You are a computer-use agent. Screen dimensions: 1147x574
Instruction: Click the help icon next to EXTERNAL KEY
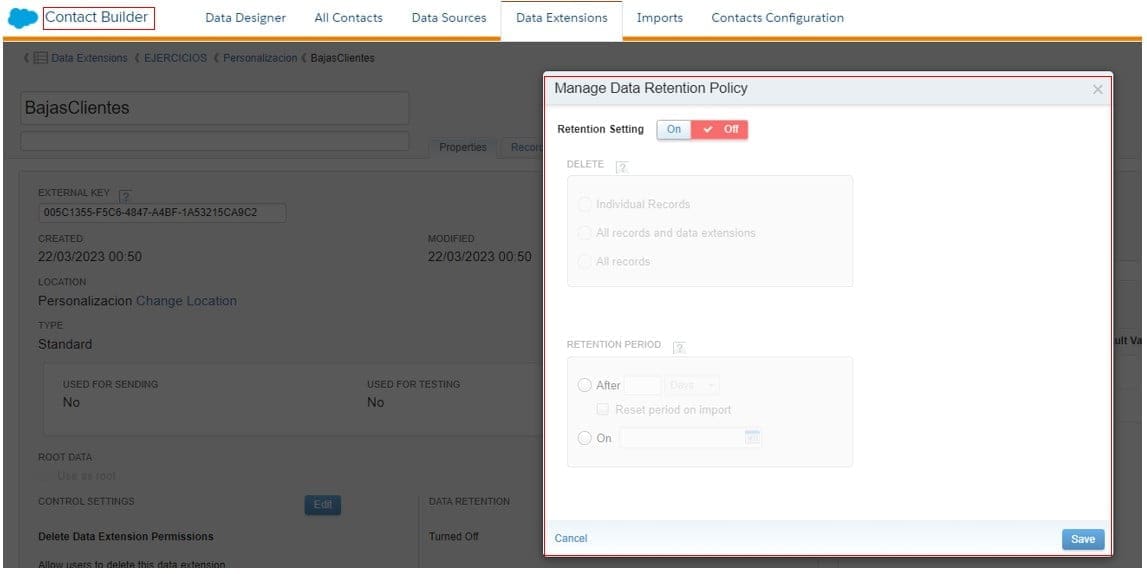point(125,194)
